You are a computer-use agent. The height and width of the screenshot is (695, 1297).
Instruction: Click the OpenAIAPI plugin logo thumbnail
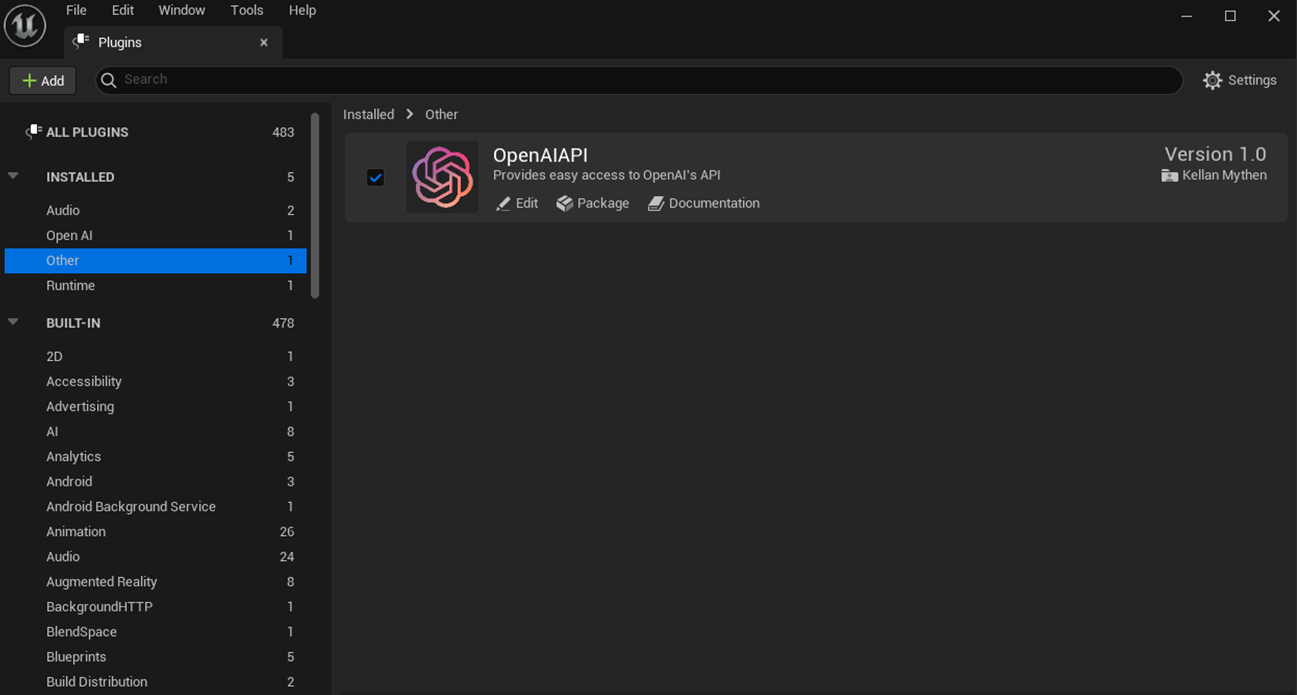click(442, 177)
